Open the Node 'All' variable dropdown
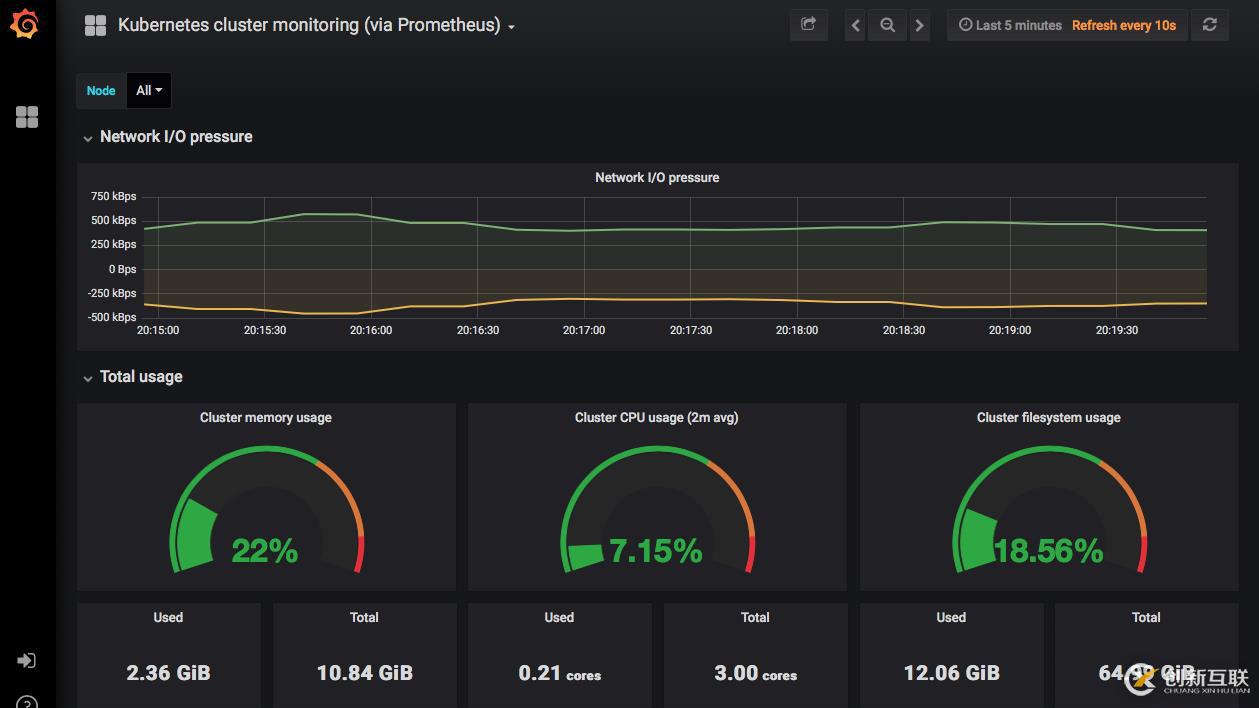 149,90
